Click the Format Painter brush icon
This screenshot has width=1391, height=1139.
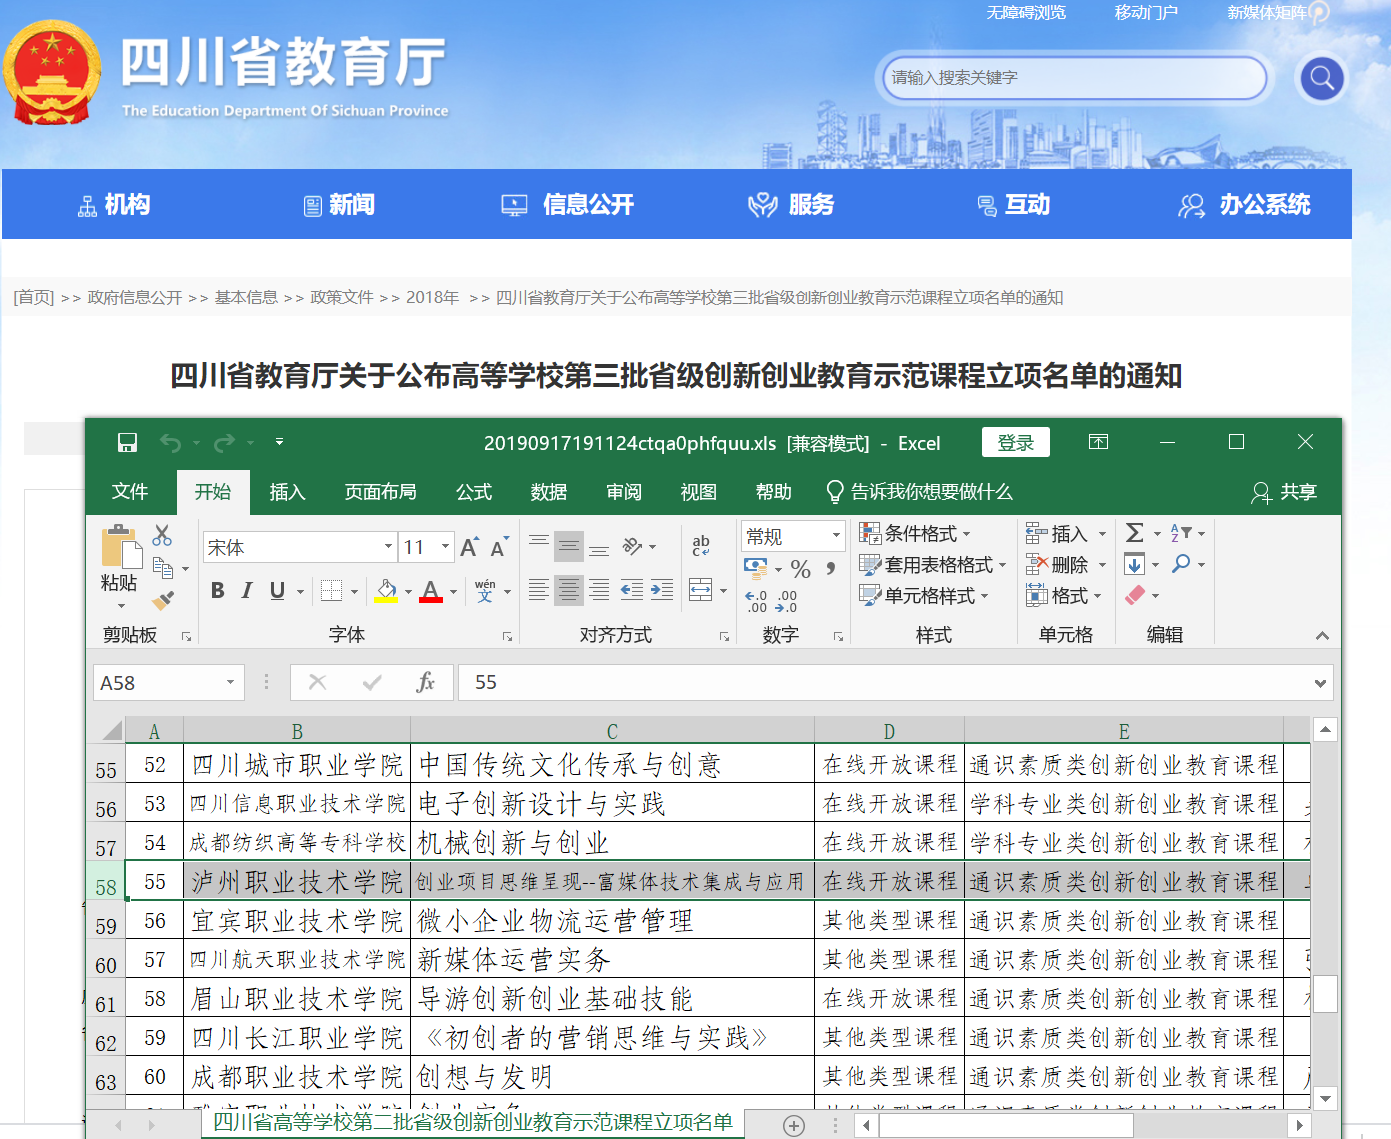(x=162, y=600)
